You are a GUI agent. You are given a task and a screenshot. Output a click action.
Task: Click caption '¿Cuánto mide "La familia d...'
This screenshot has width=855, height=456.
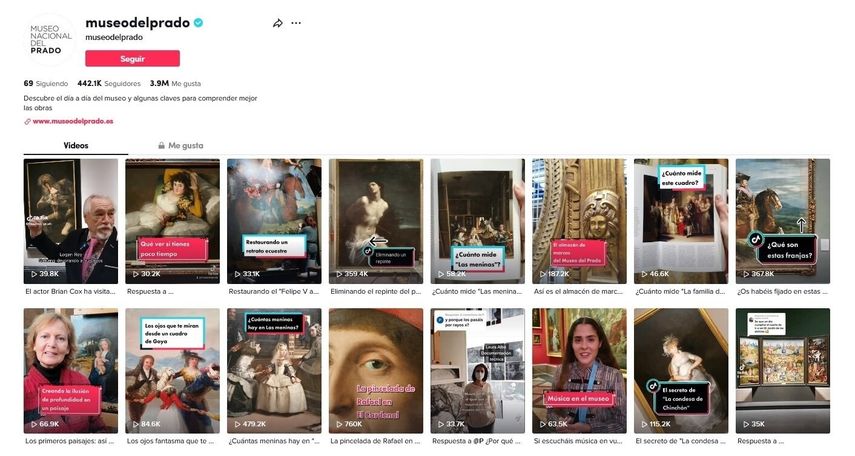coord(681,292)
